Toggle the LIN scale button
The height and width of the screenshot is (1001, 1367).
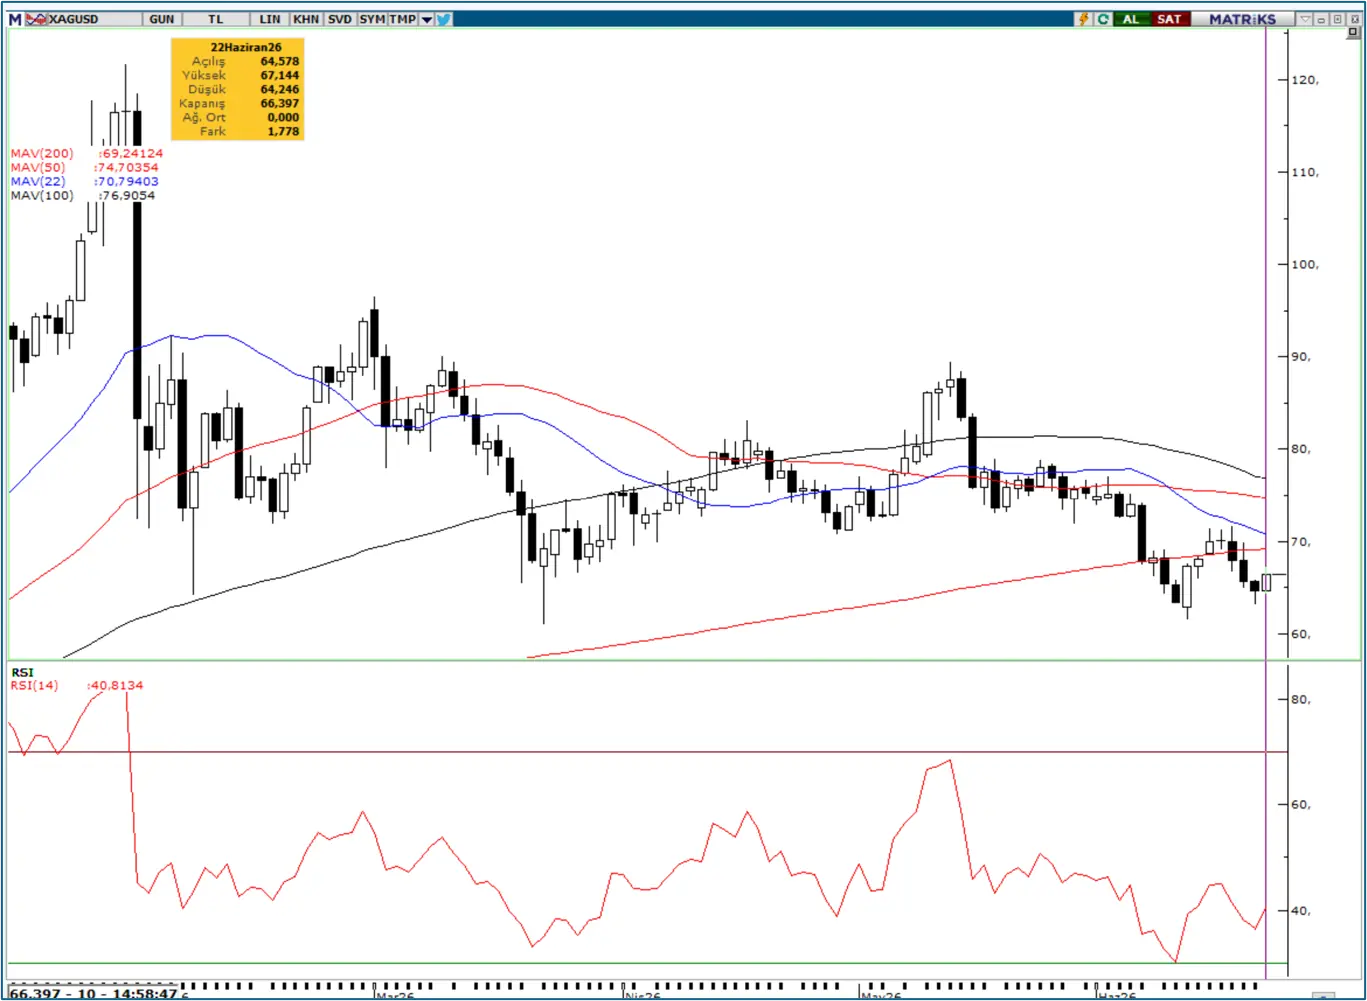point(270,19)
